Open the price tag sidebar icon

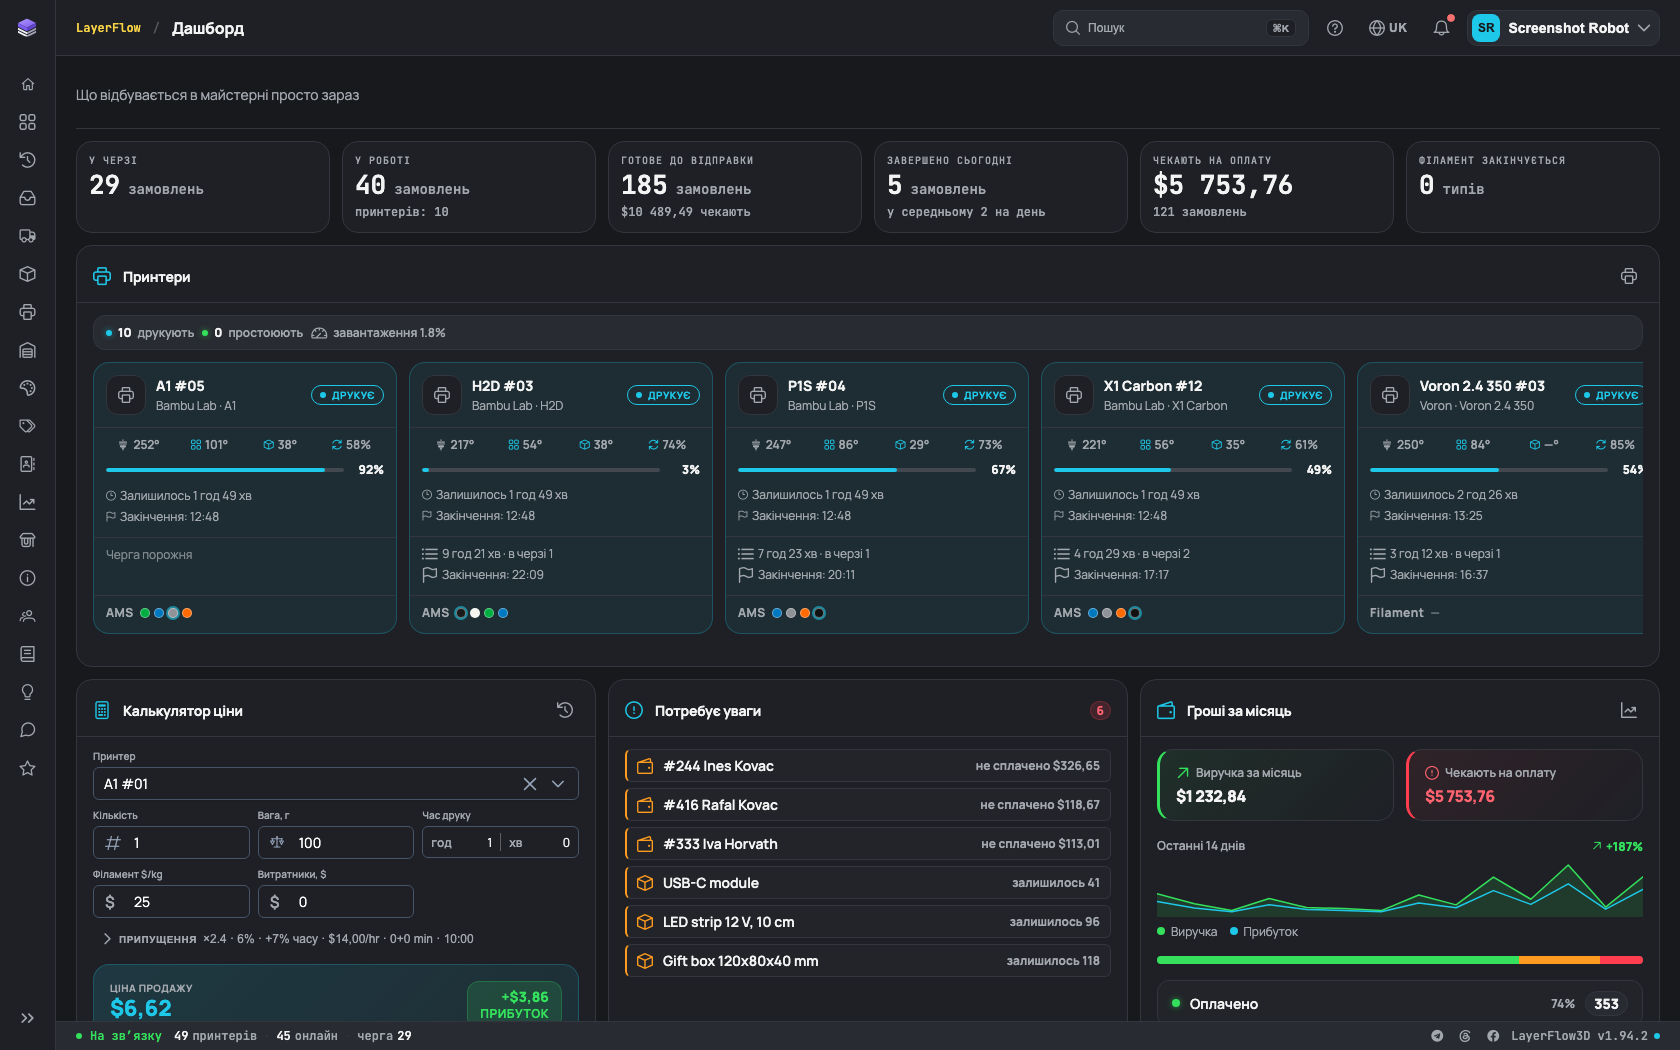[x=28, y=426]
